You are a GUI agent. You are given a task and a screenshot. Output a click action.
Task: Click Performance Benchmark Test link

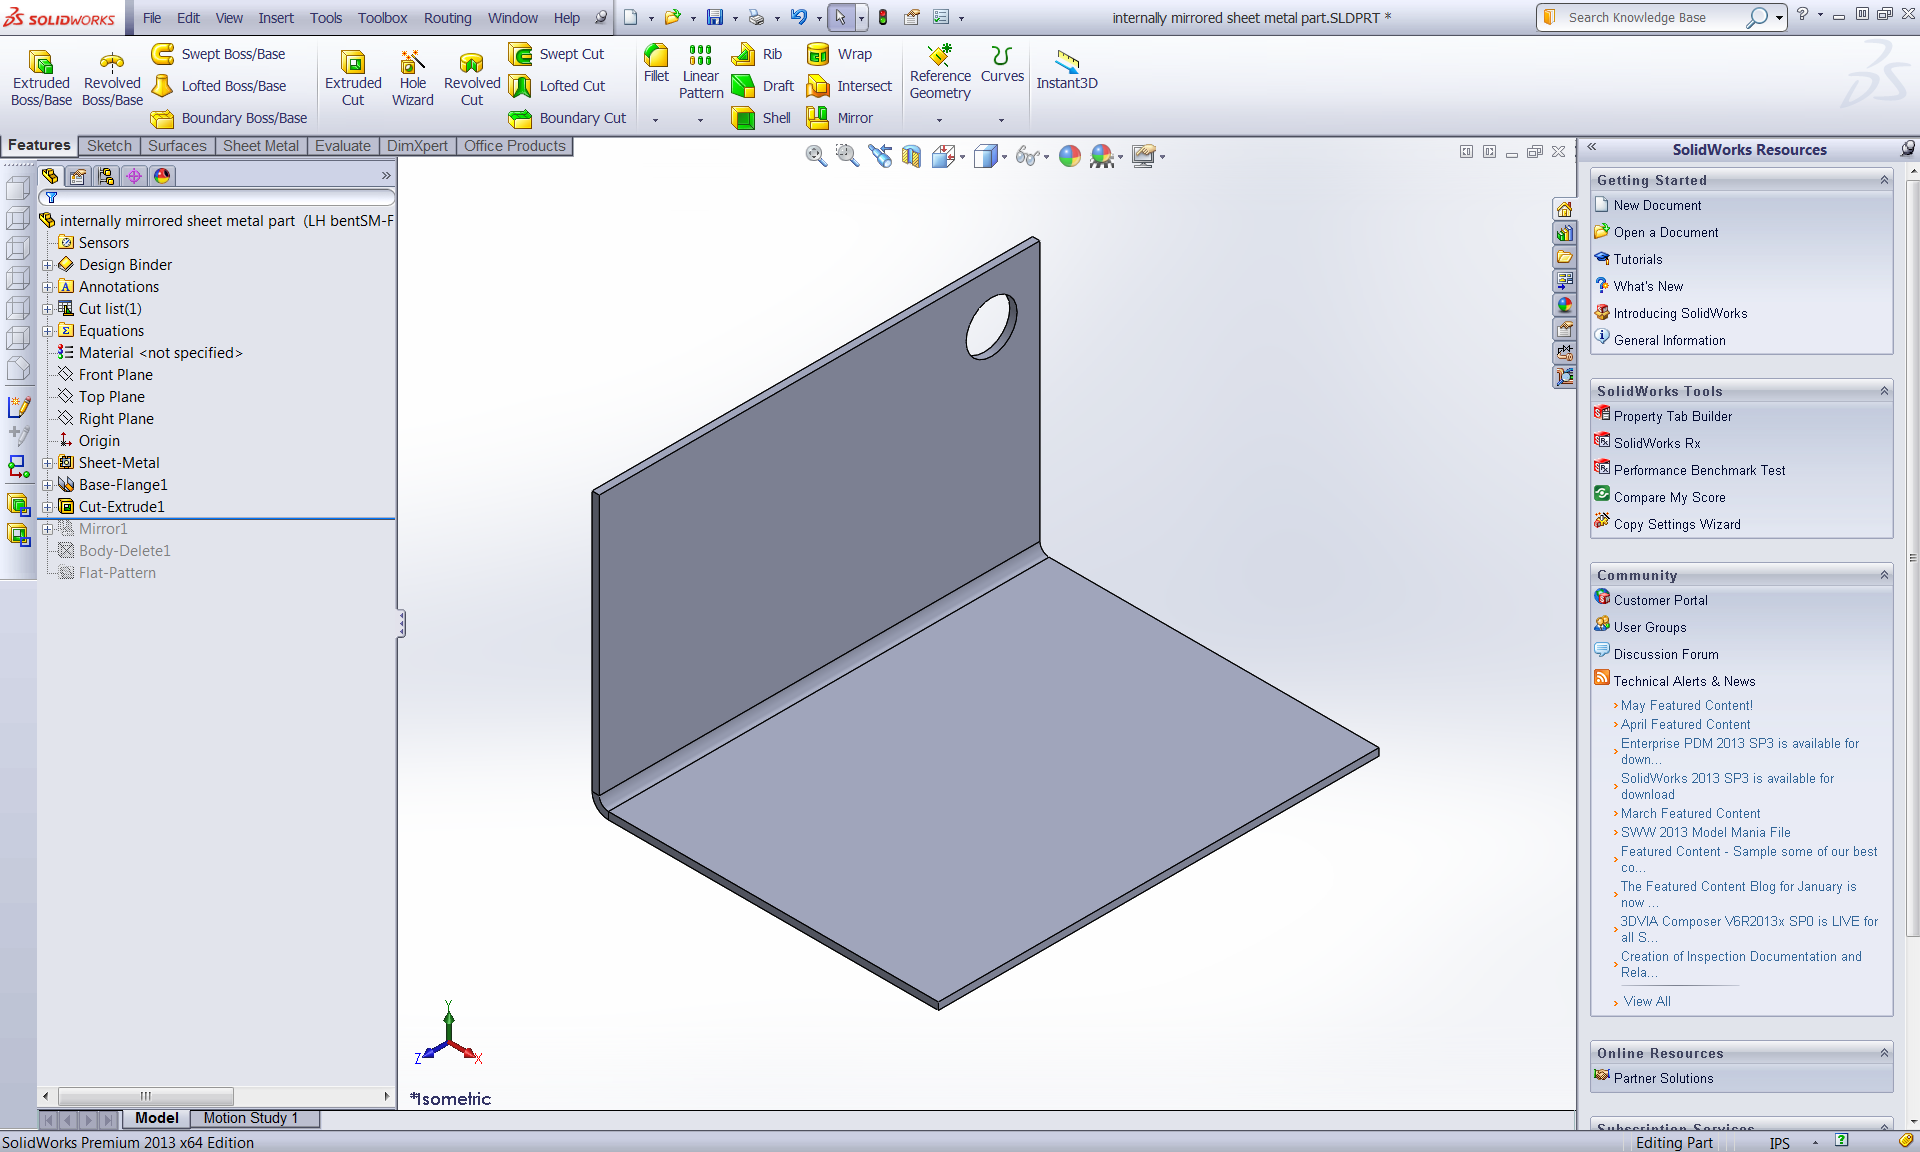1699,470
